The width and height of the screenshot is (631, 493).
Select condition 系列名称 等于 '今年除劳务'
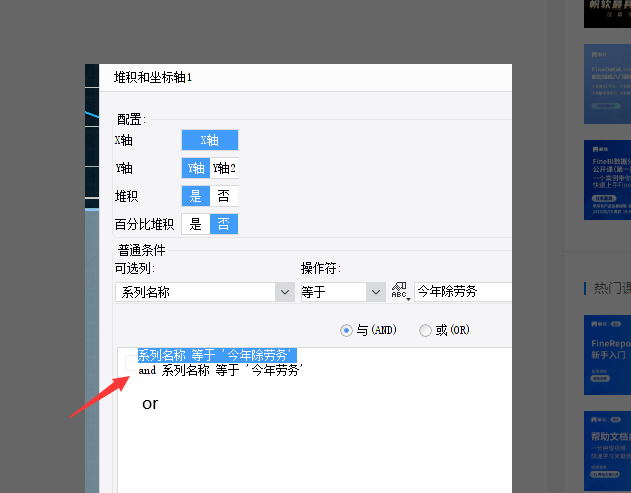tap(217, 355)
